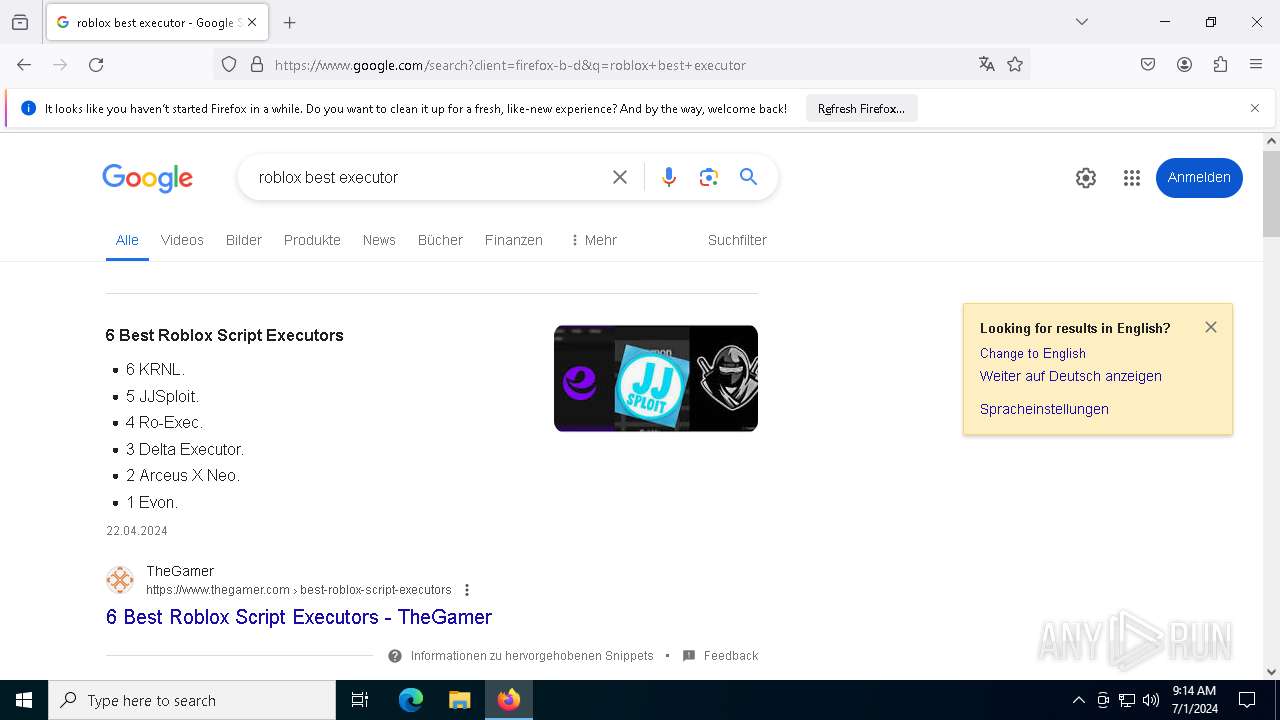The width and height of the screenshot is (1280, 720).
Task: Open TheGamer site favicon
Action: tap(120, 580)
